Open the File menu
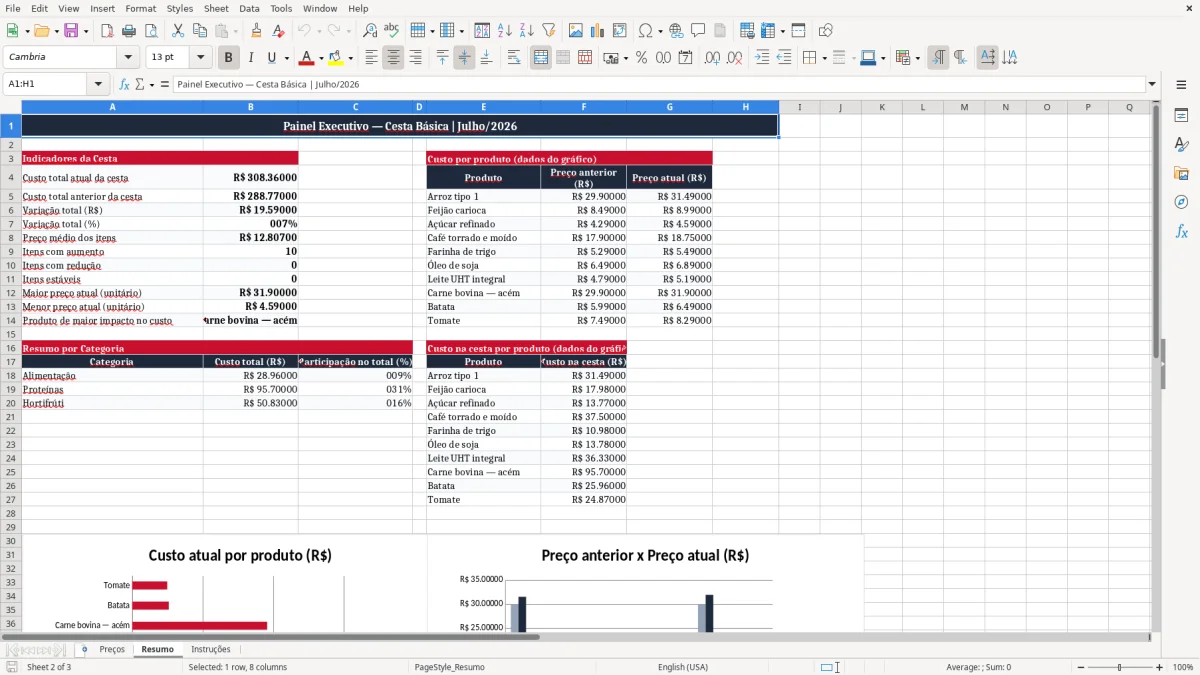1200x675 pixels. click(x=13, y=8)
